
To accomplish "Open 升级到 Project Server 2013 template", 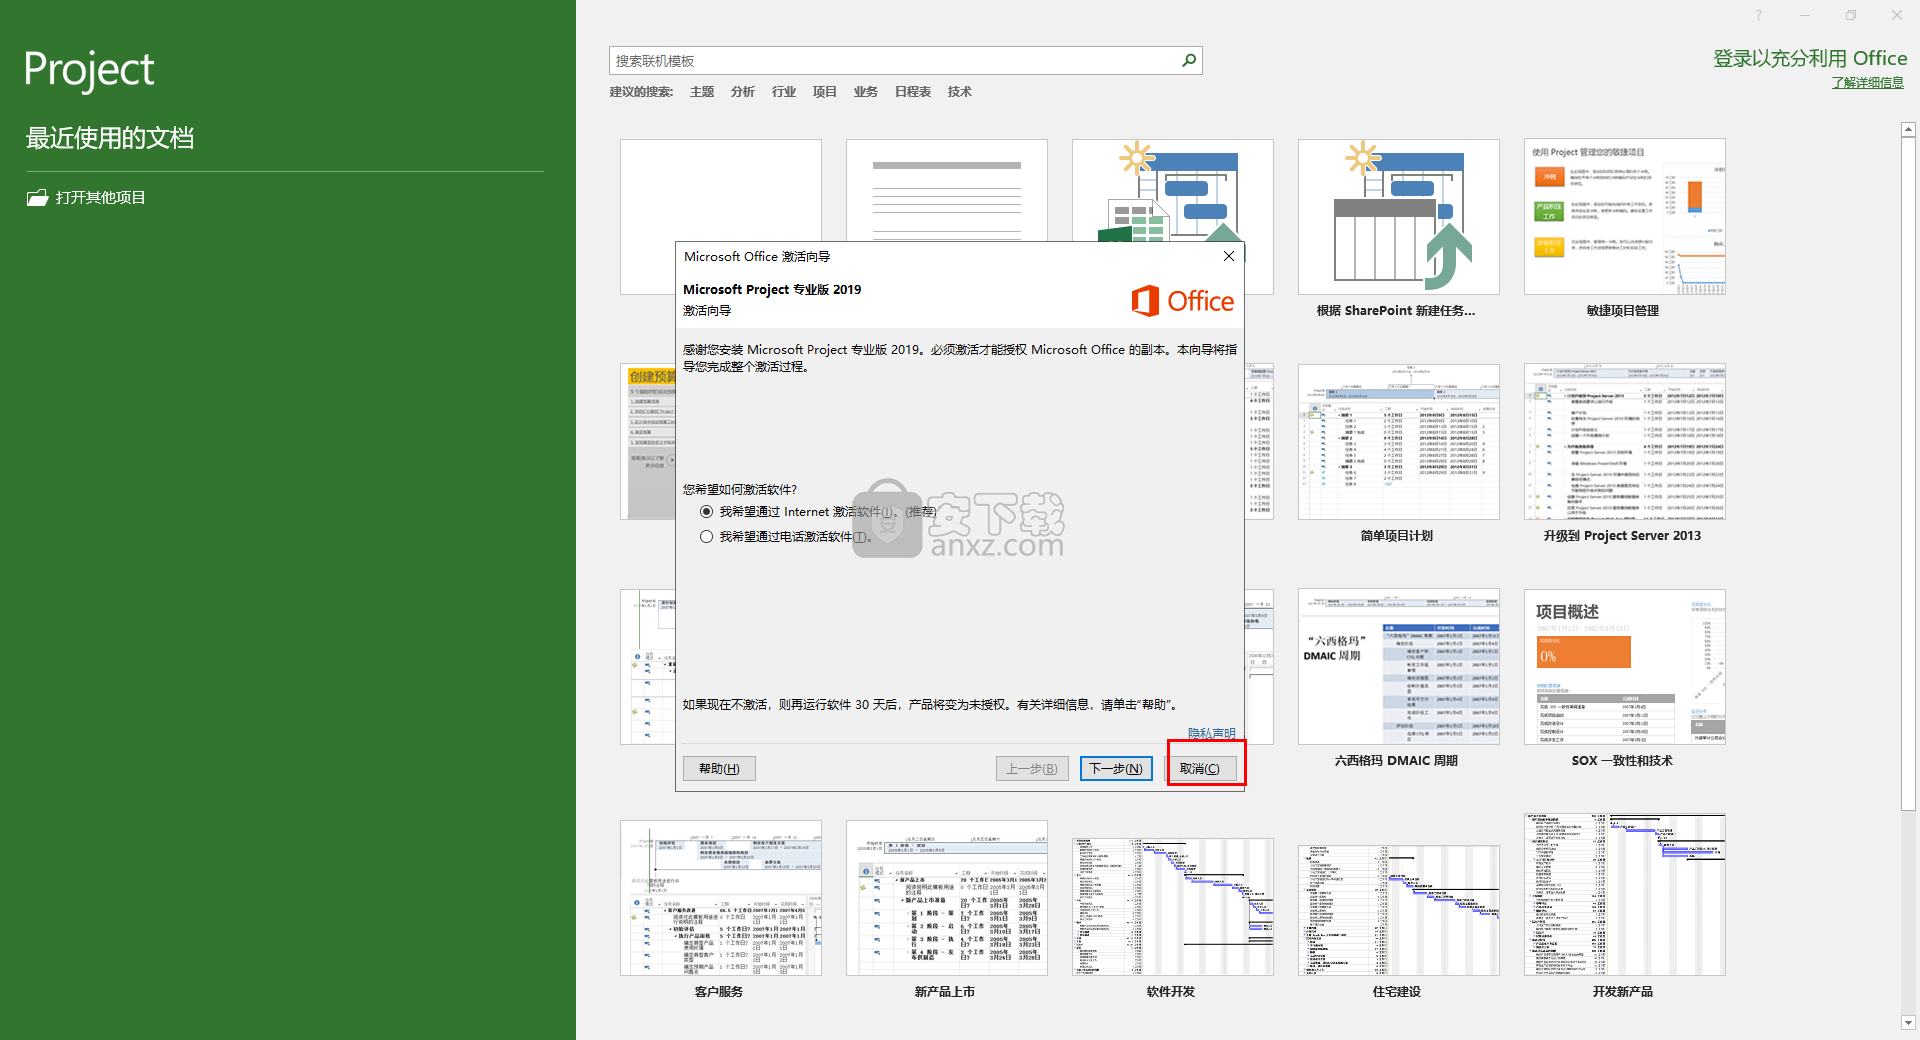I will [x=1625, y=442].
